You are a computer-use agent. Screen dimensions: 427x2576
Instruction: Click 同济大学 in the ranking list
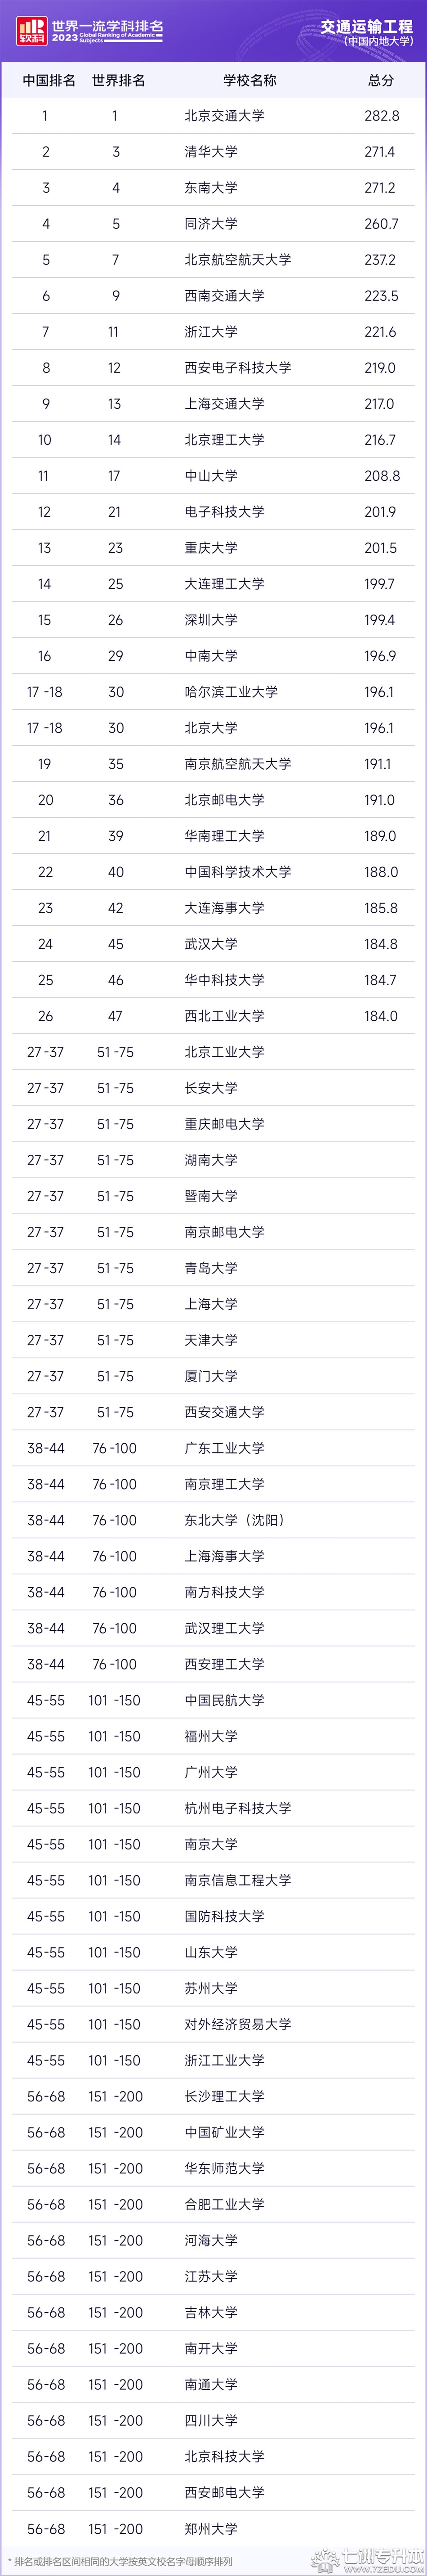pos(211,224)
